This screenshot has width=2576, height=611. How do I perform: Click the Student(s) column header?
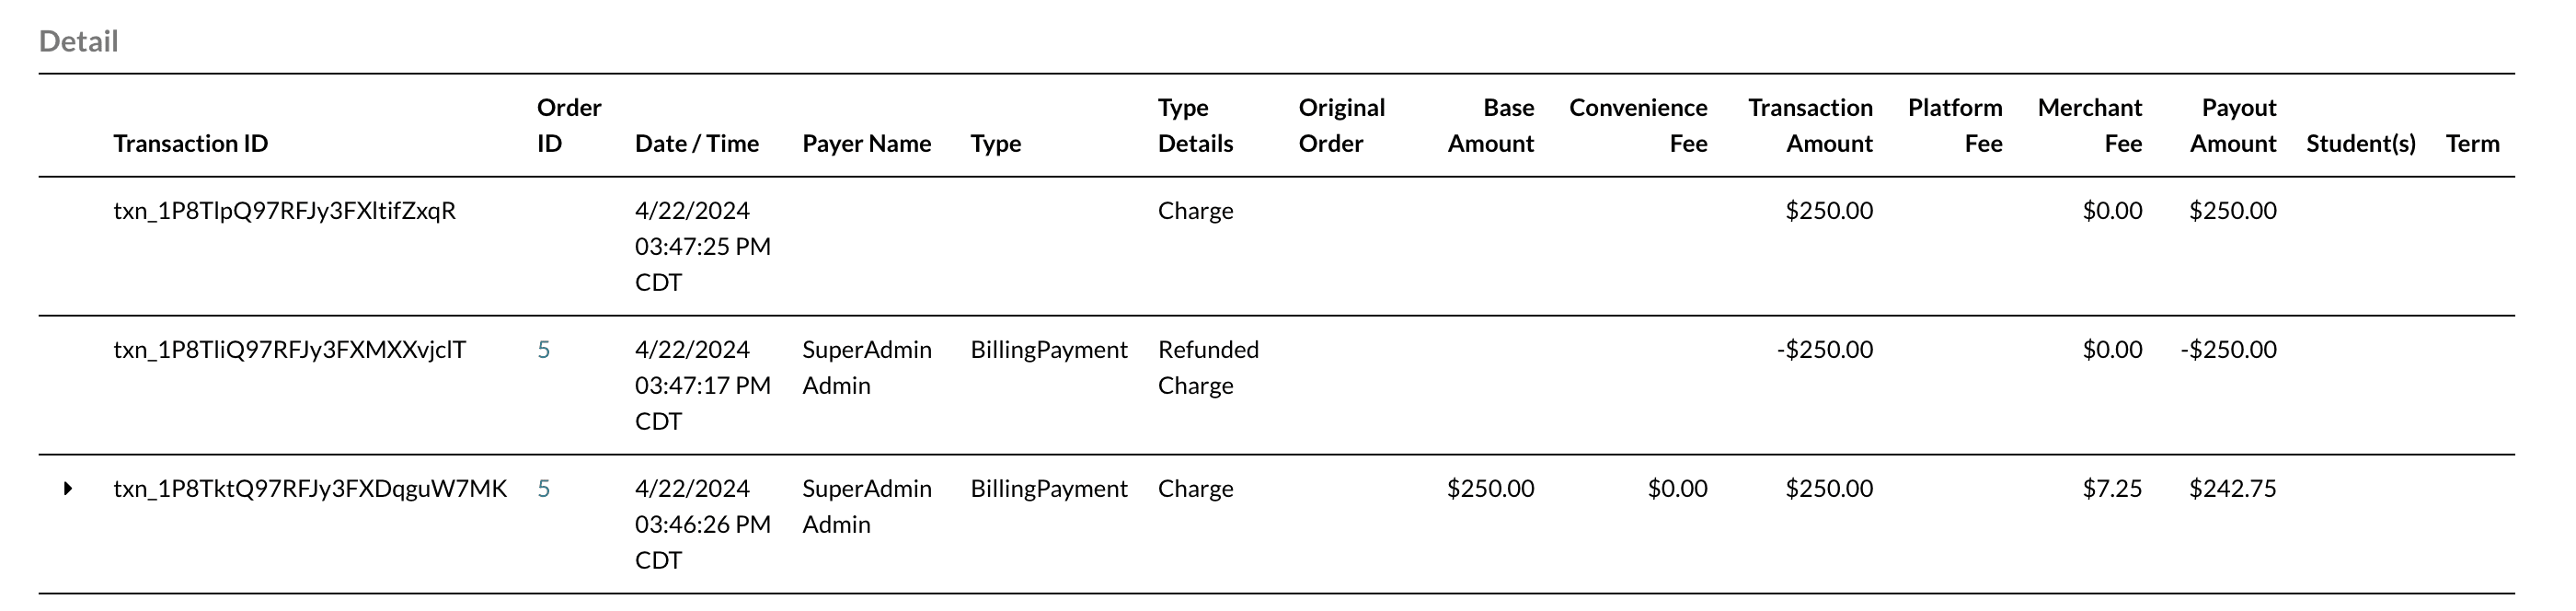pos(2360,144)
